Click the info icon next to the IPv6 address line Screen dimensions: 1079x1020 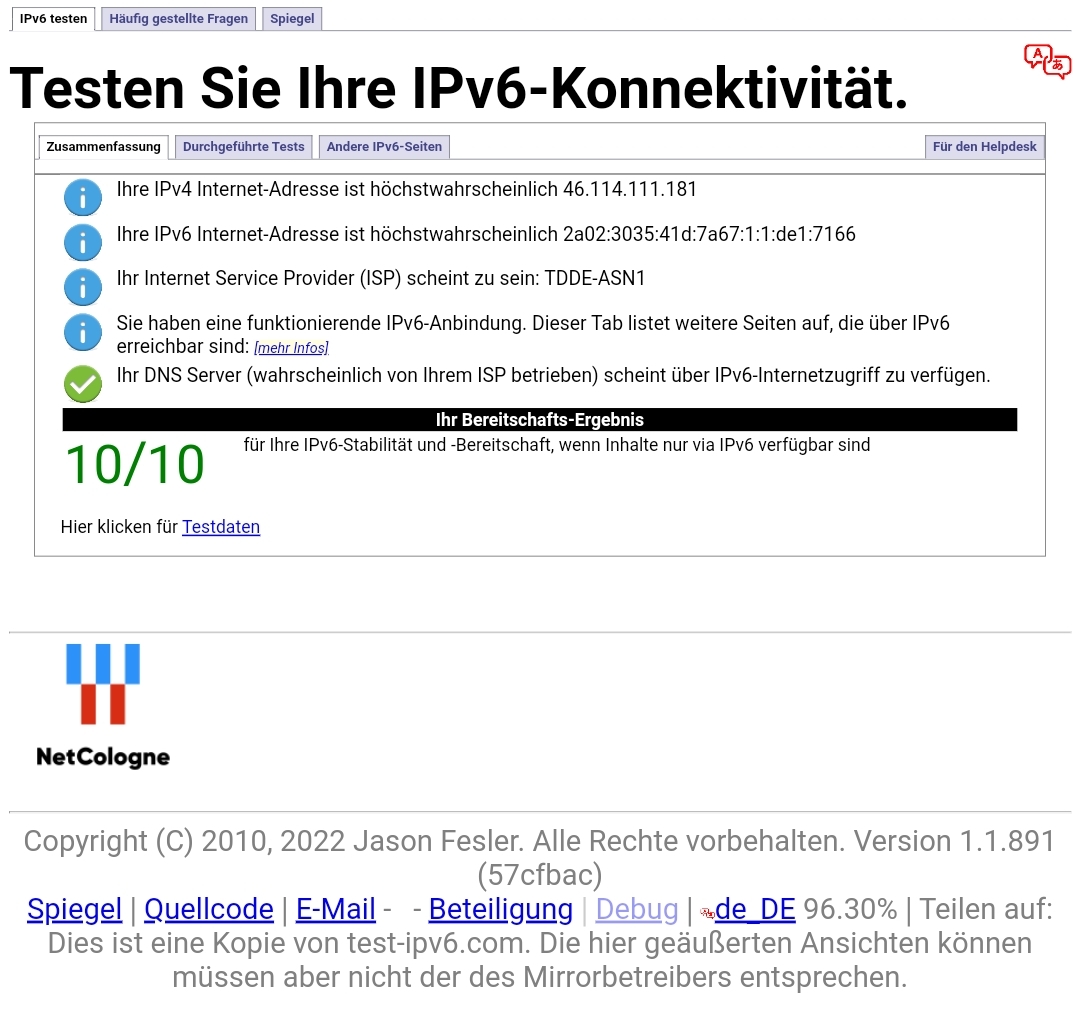point(82,242)
